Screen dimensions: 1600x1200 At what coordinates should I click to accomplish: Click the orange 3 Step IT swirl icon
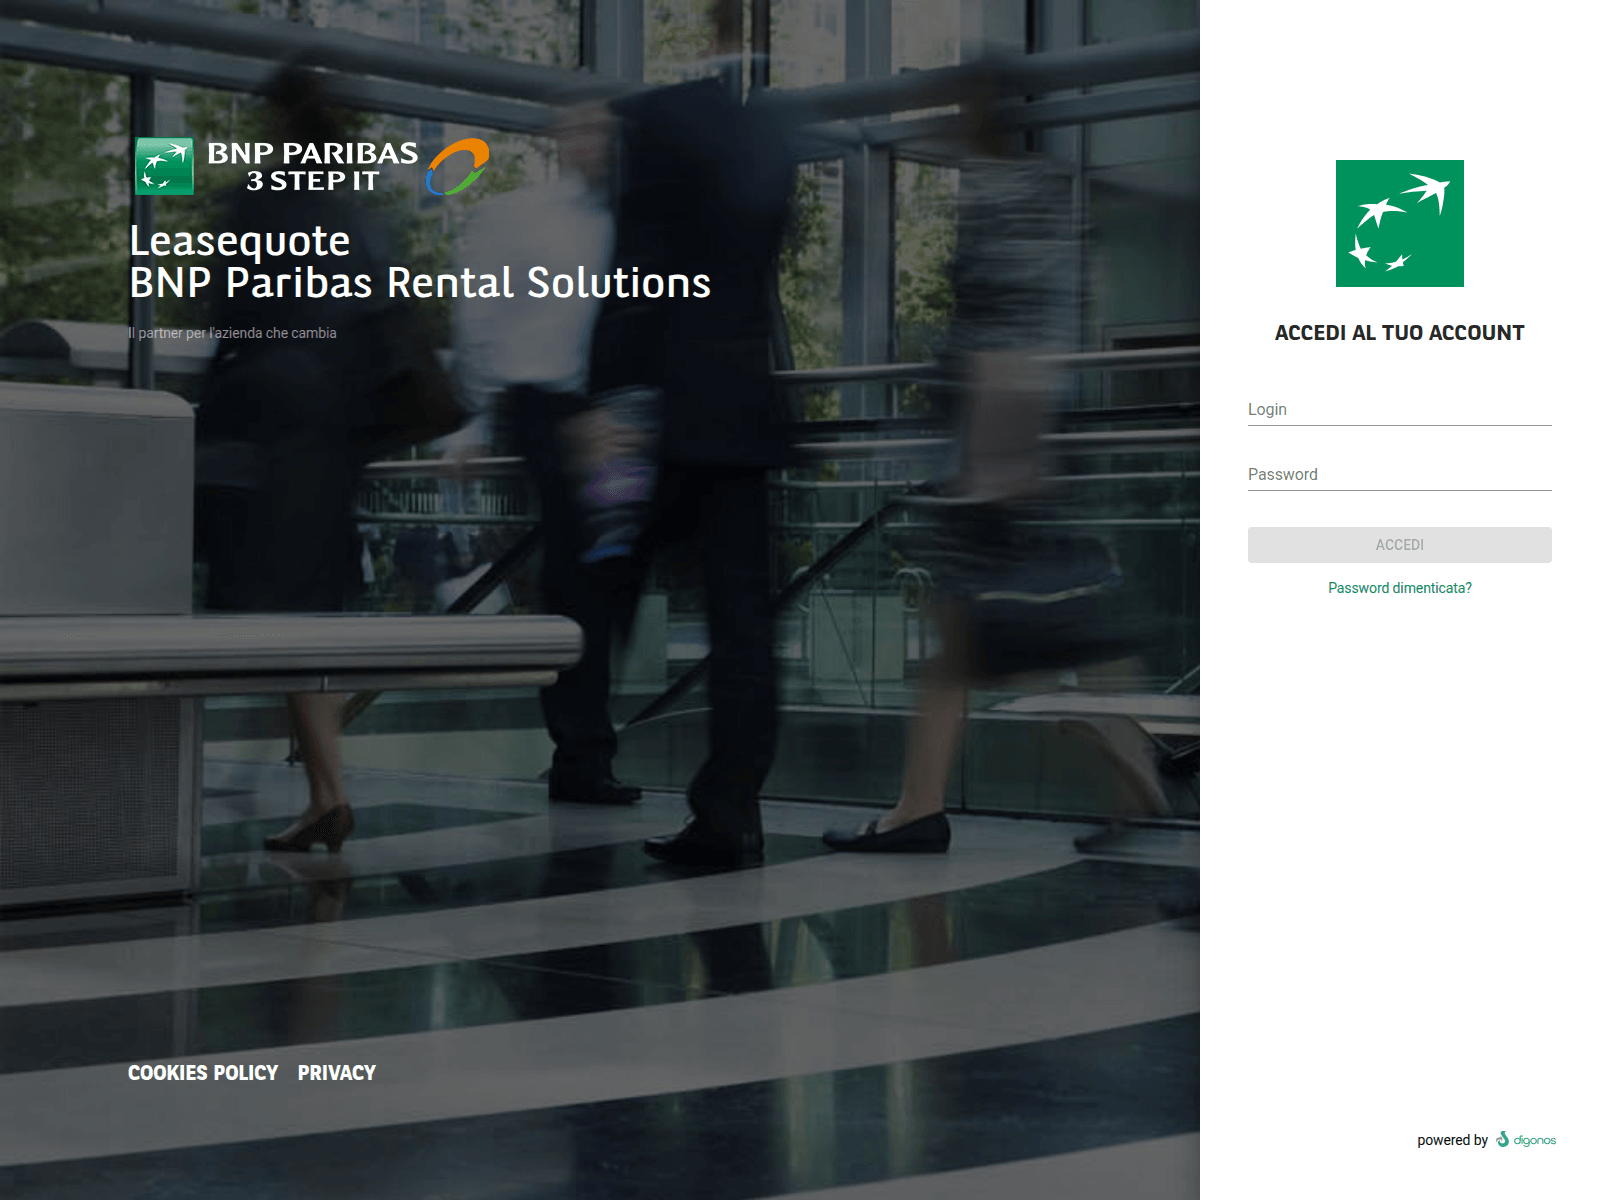click(x=458, y=166)
